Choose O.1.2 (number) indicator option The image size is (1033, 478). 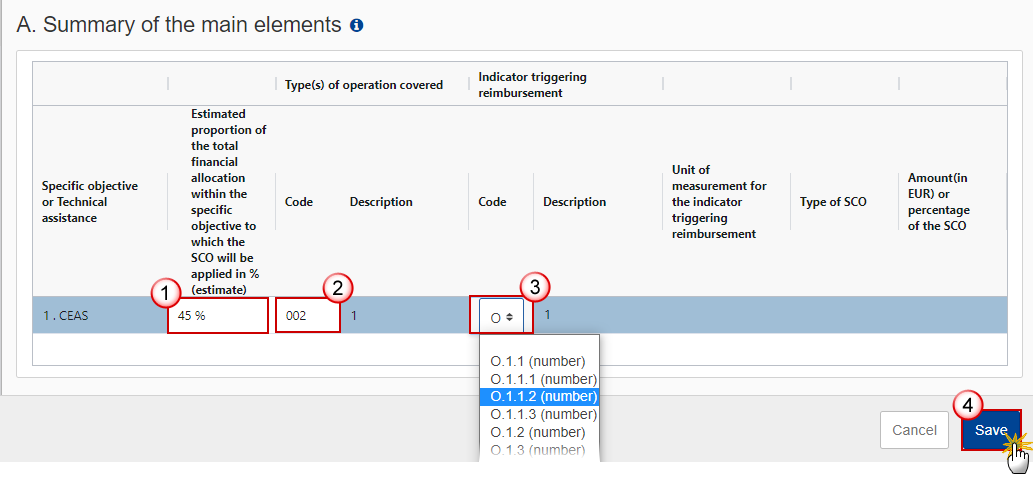click(x=538, y=432)
